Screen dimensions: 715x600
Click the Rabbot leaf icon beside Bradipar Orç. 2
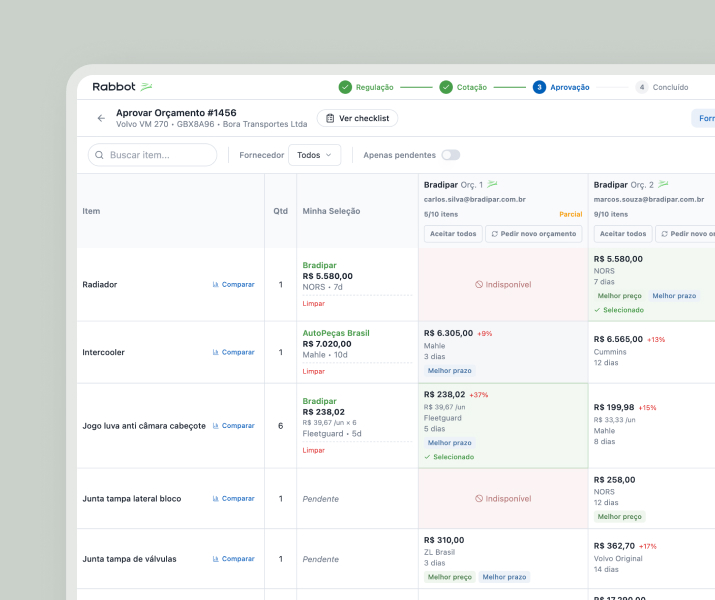tap(663, 184)
